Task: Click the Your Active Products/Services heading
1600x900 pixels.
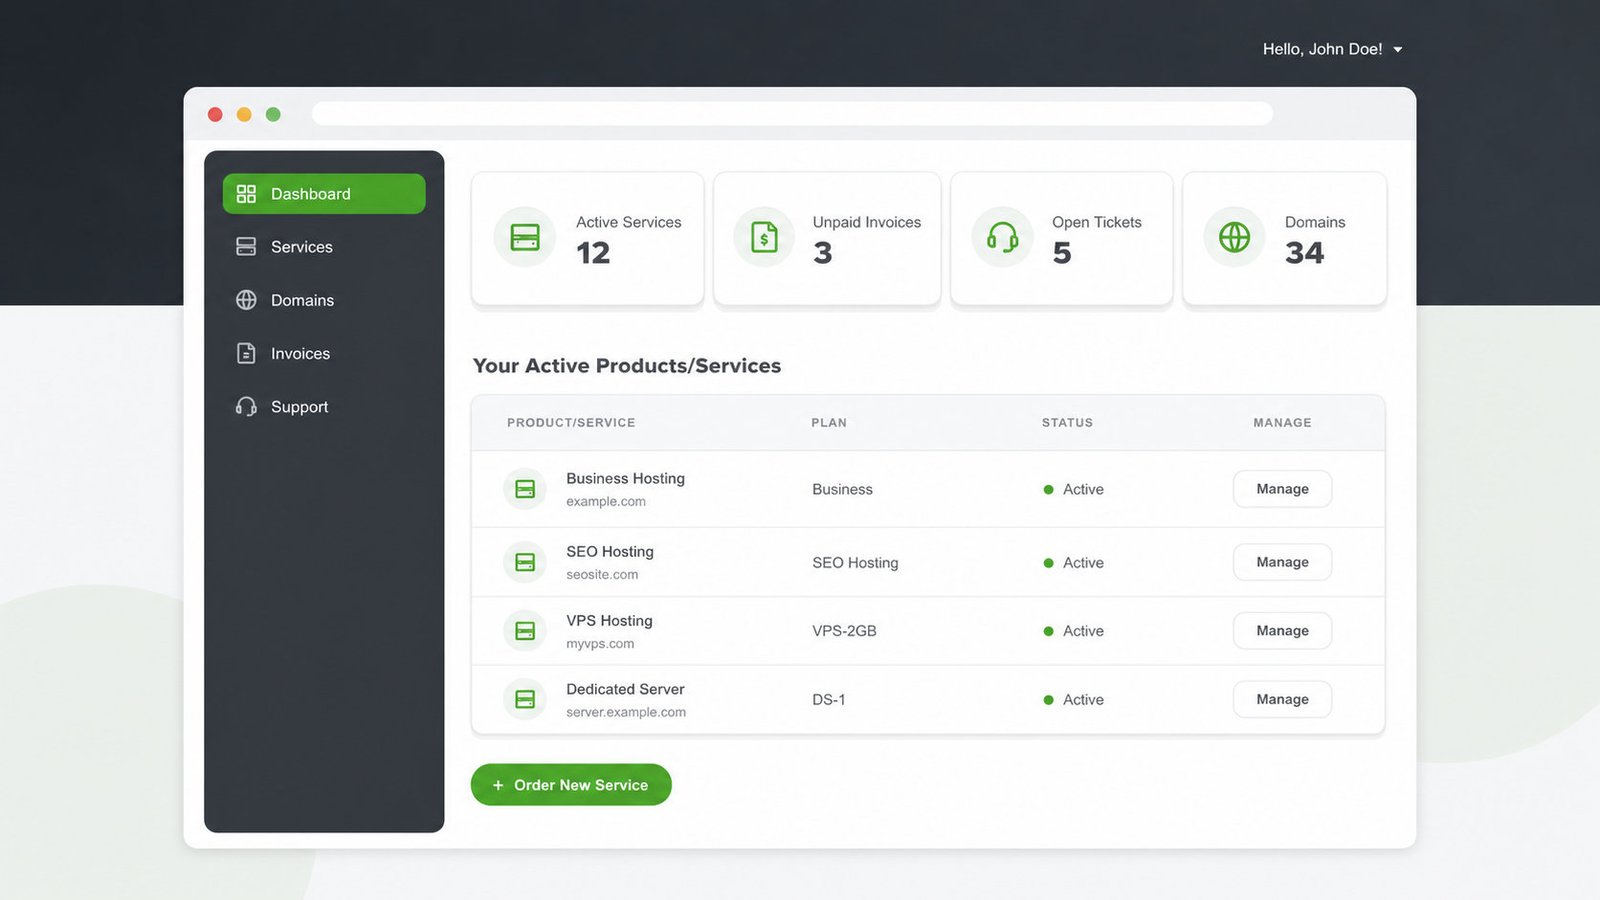Action: (x=627, y=366)
